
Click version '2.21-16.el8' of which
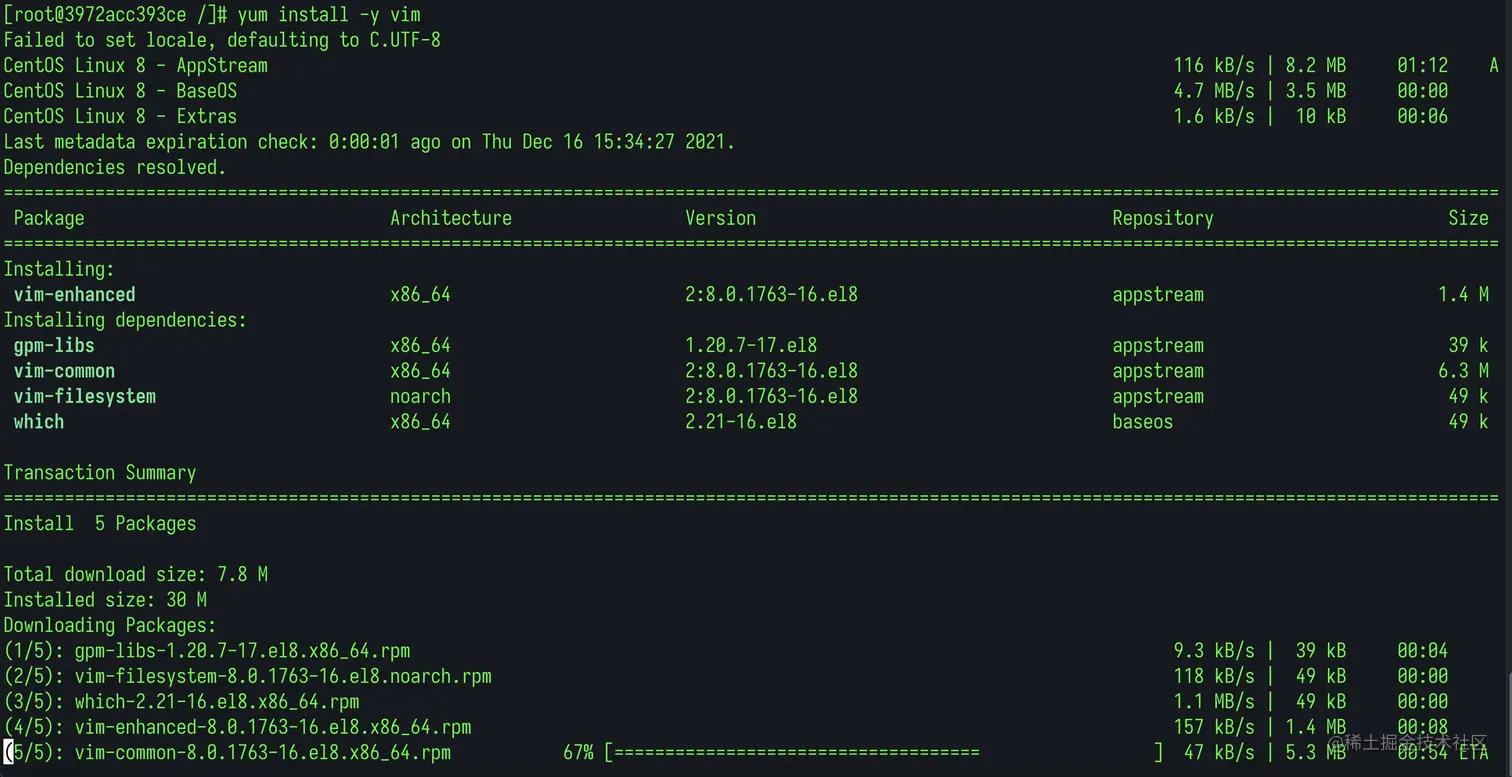tap(741, 422)
